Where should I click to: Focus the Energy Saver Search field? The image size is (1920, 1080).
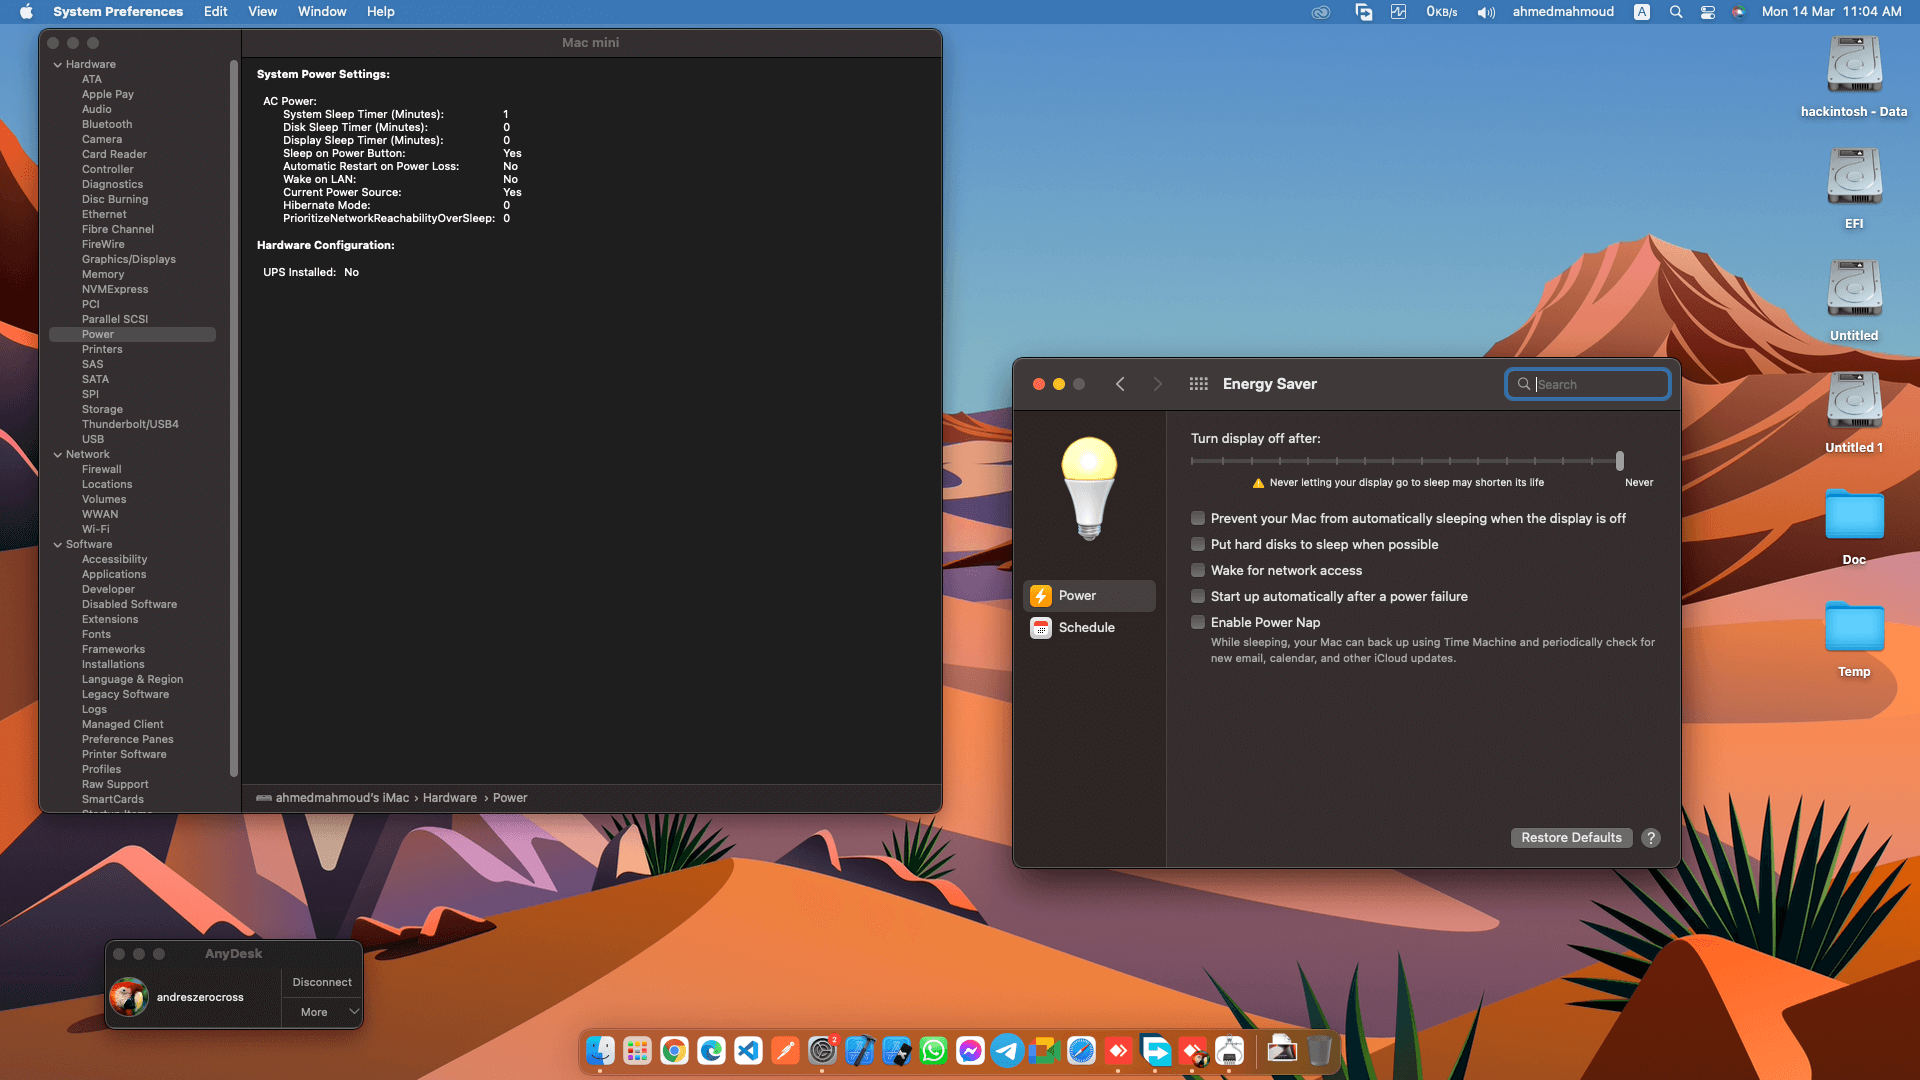1588,384
